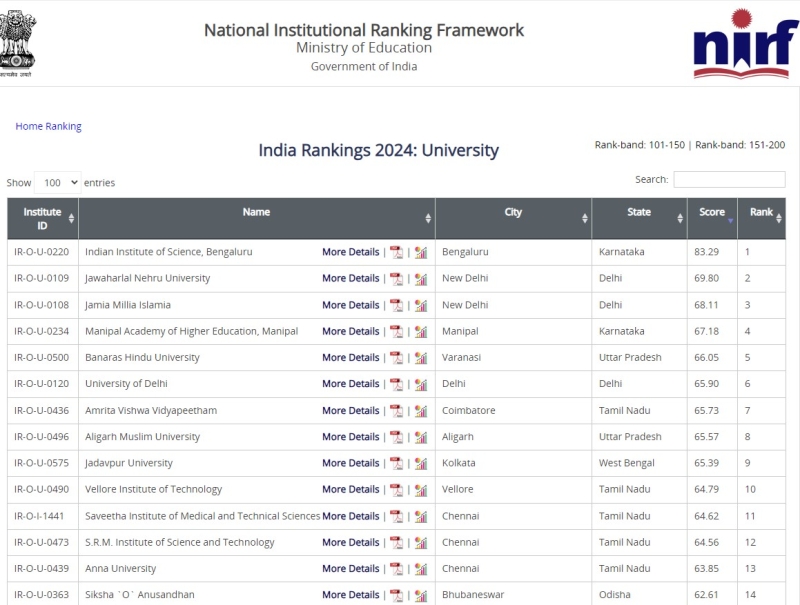Open chart icon for Banaras Hindu University
The height and width of the screenshot is (605, 800).
(421, 358)
